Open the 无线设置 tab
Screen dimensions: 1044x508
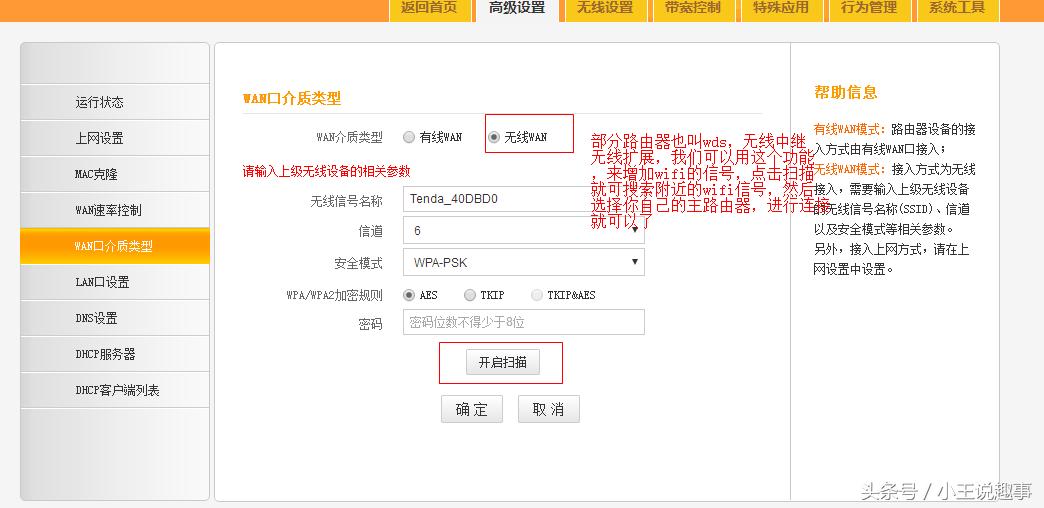(x=605, y=9)
